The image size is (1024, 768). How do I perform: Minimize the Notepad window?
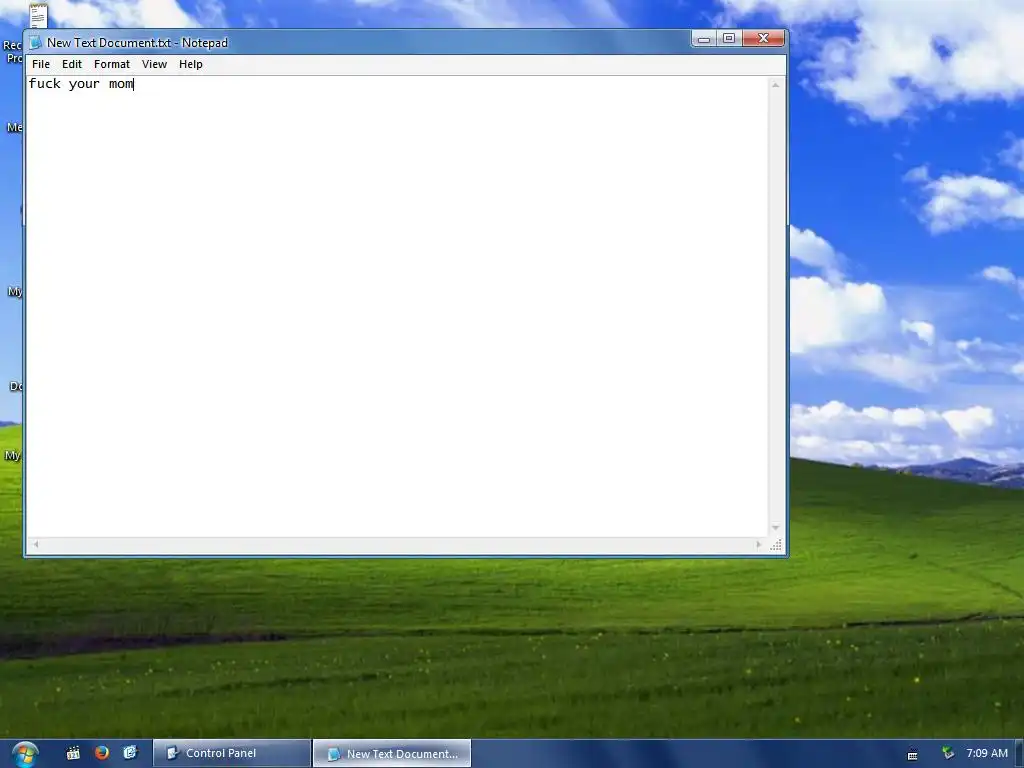pyautogui.click(x=703, y=39)
